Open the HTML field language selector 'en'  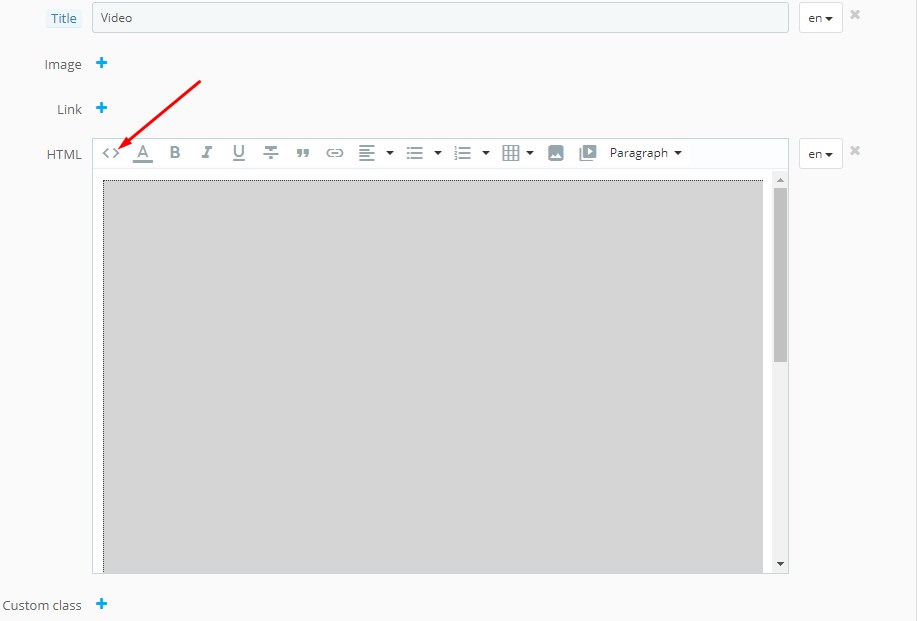click(820, 154)
